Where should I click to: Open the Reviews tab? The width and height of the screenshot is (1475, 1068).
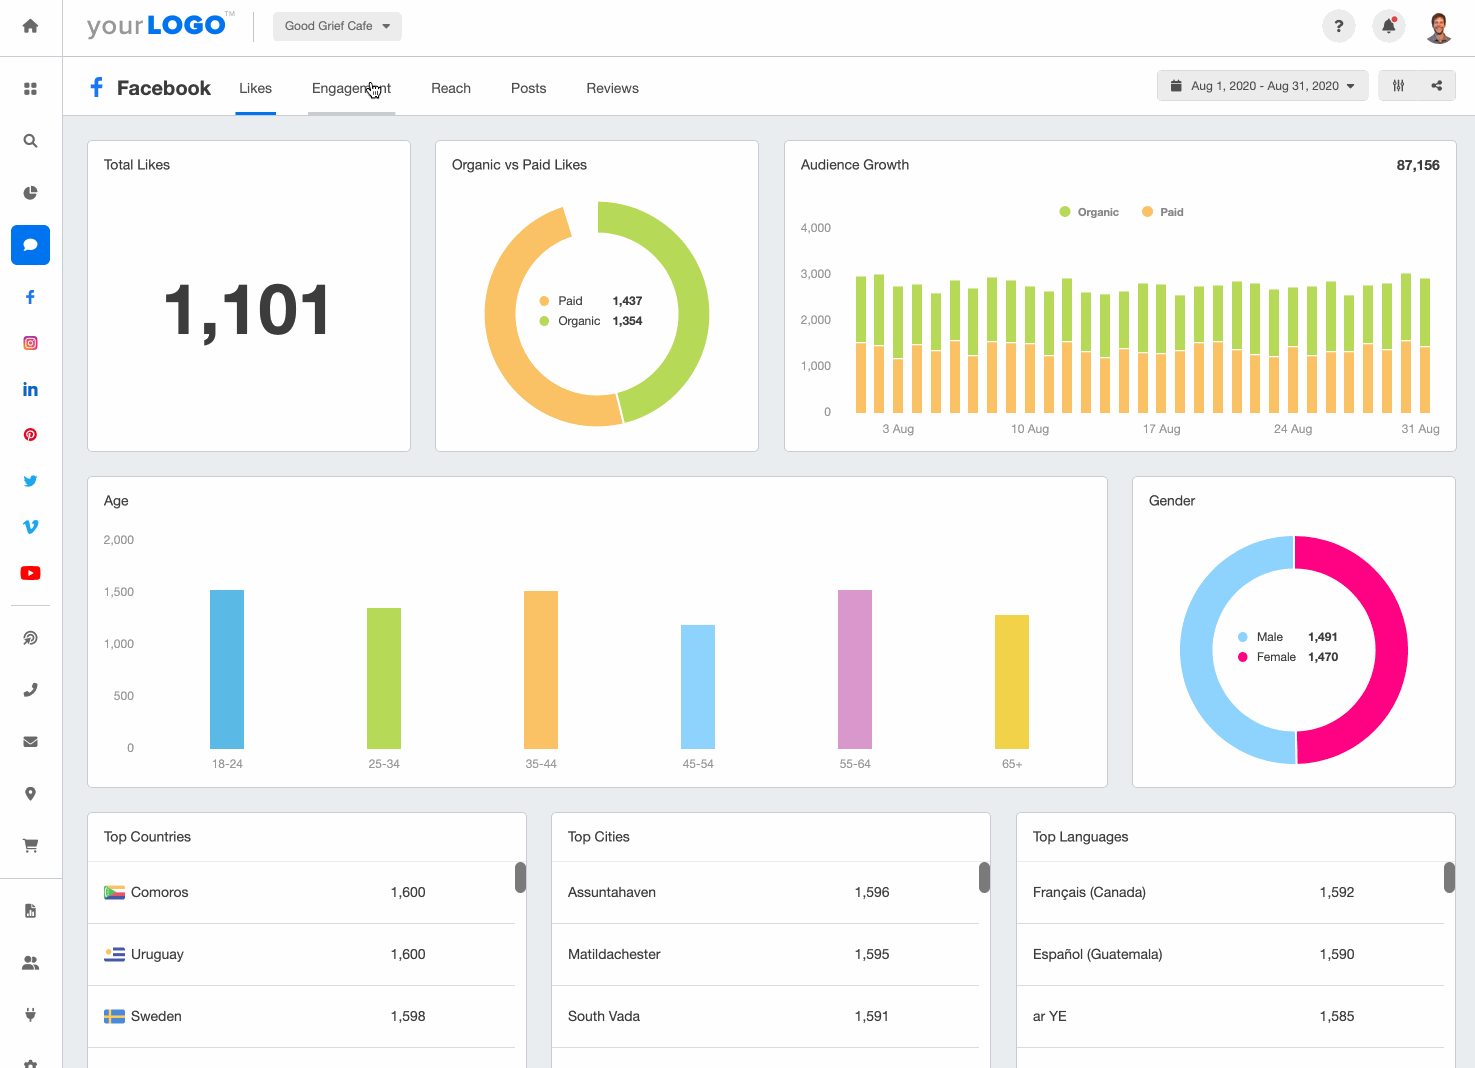[x=611, y=88]
